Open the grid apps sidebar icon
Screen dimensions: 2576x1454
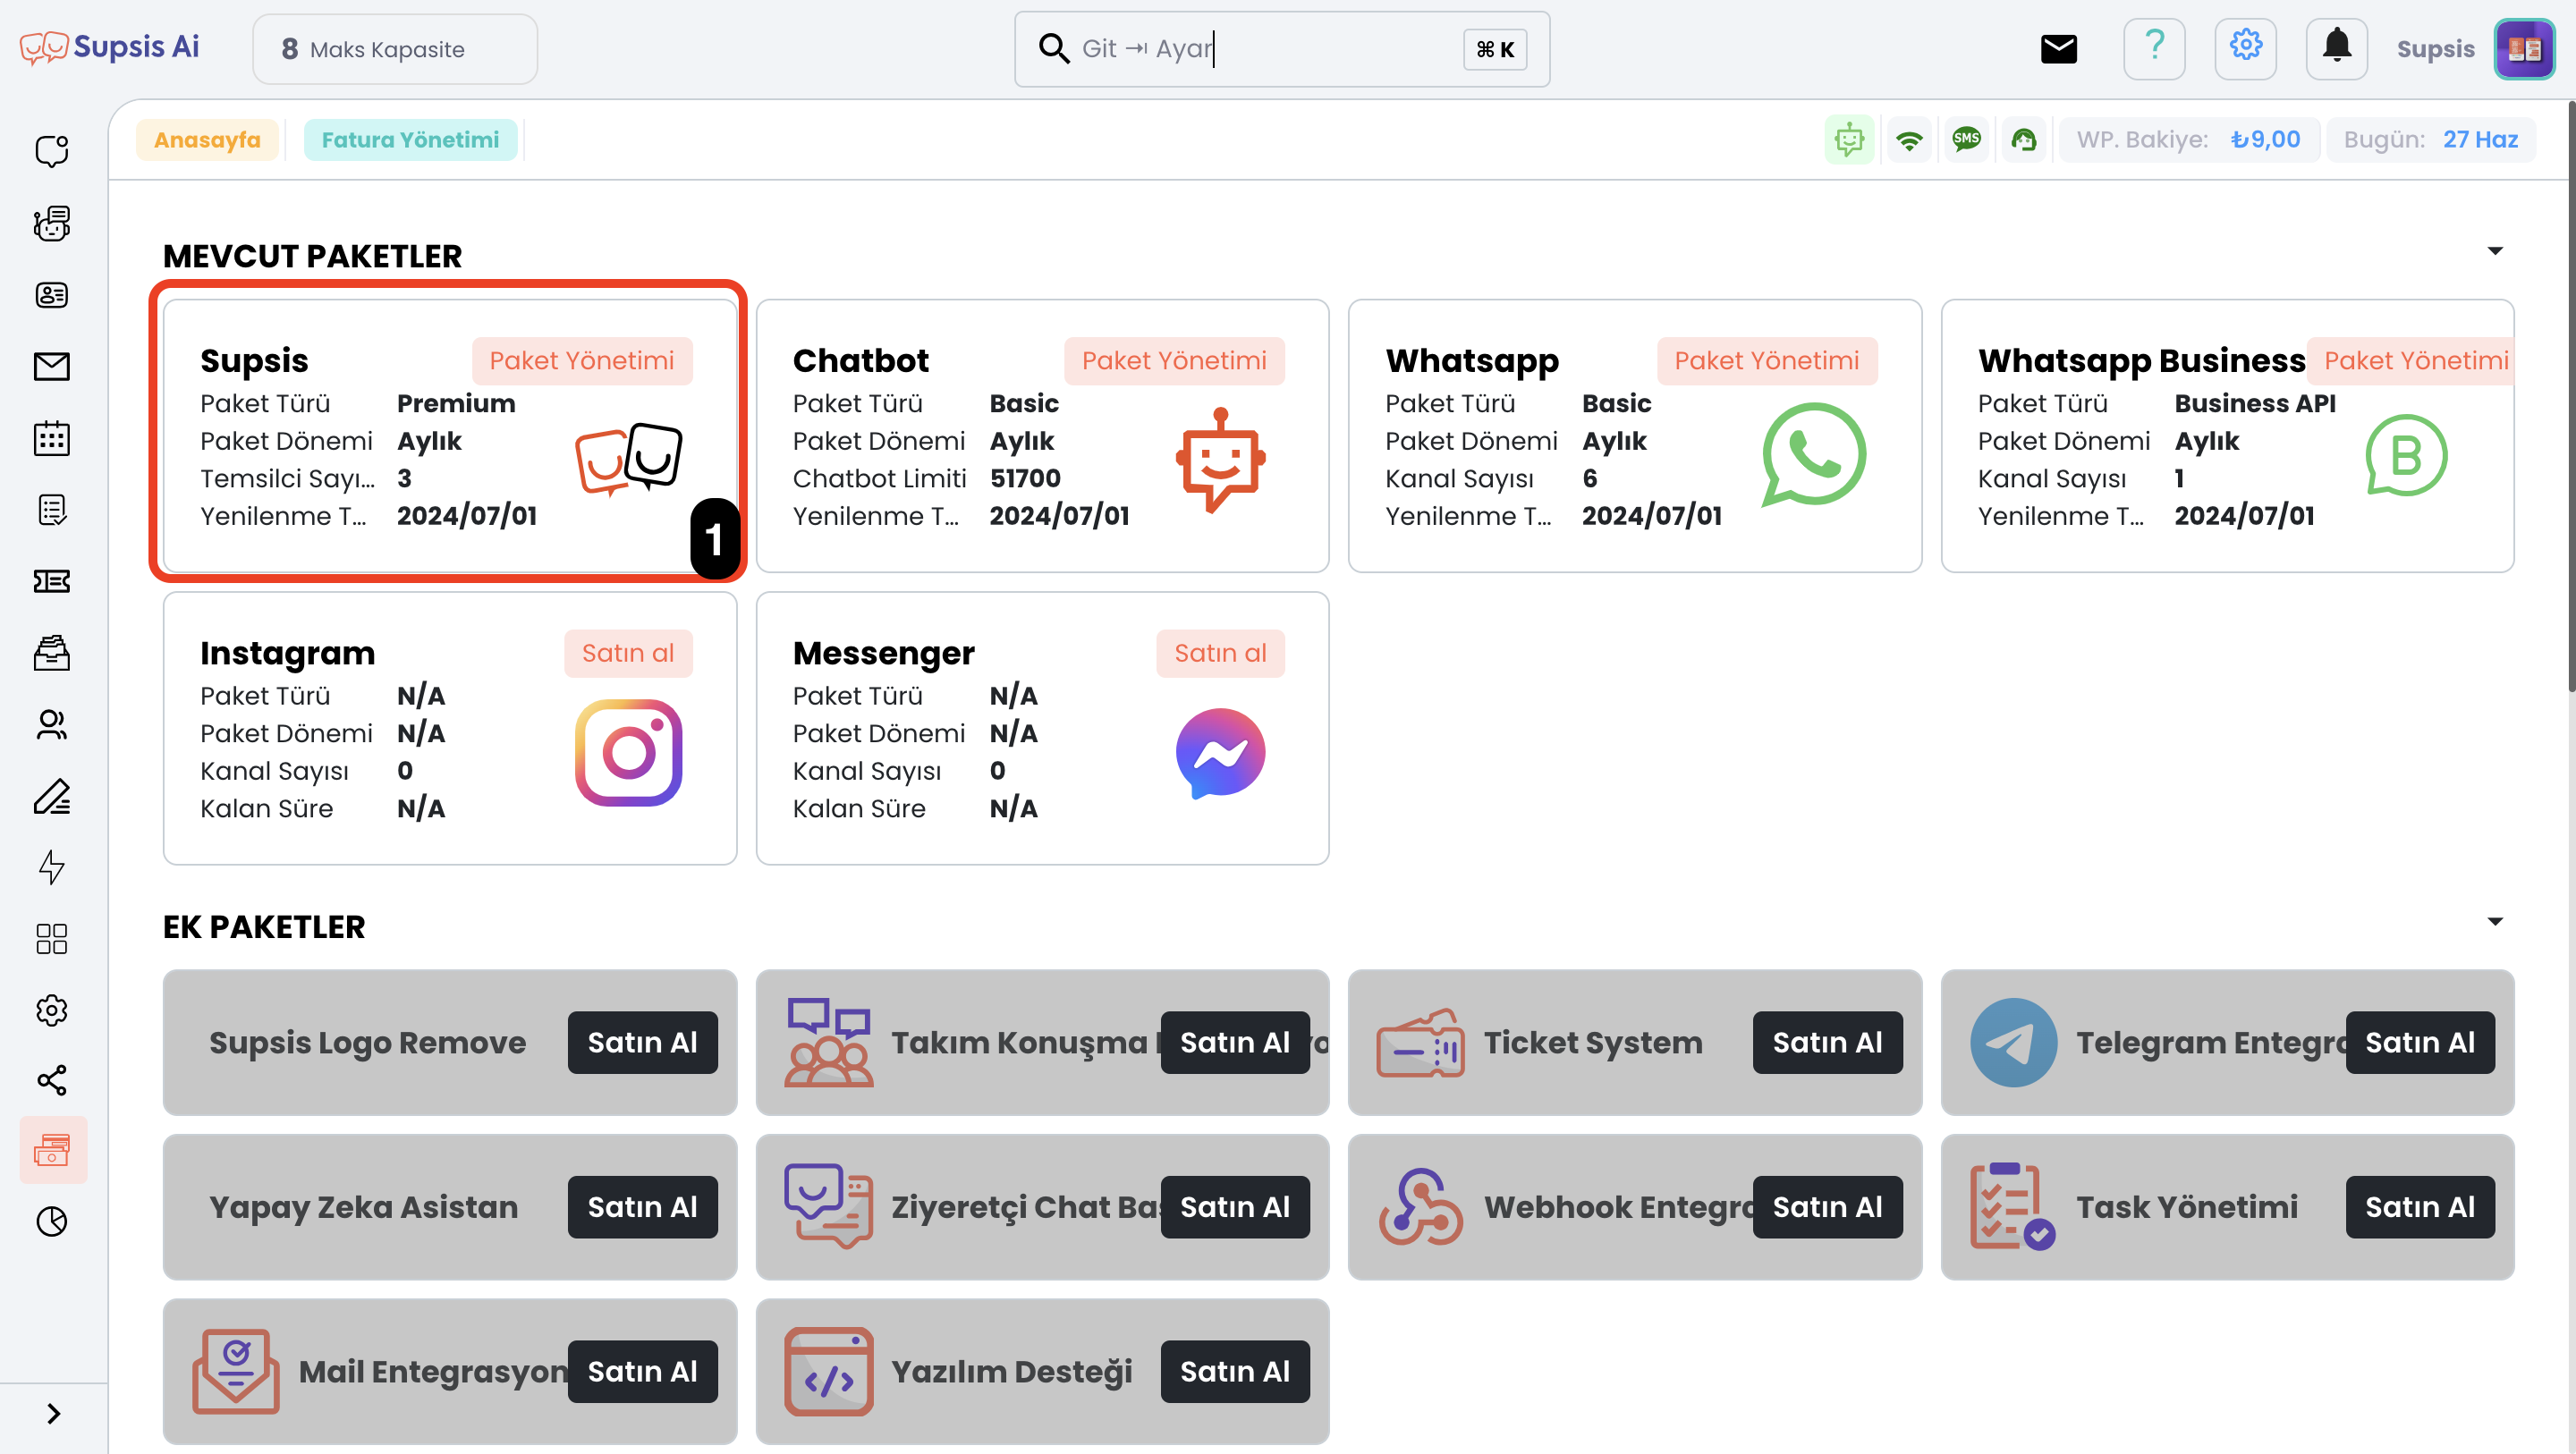click(x=52, y=939)
